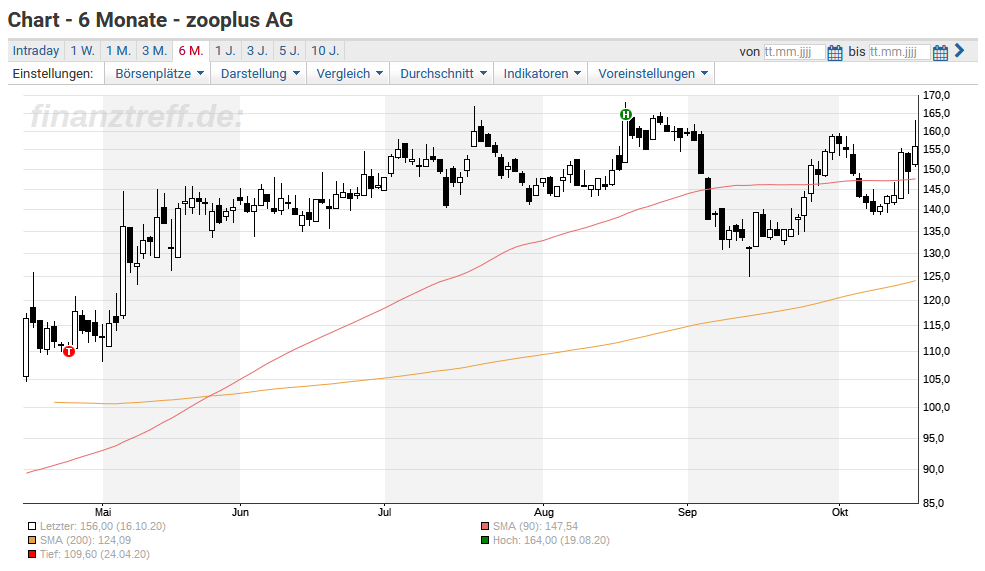Viewport: 985px width, 571px height.
Task: Click 'SMA (200): 124,09' legend text
Action: pos(85,540)
